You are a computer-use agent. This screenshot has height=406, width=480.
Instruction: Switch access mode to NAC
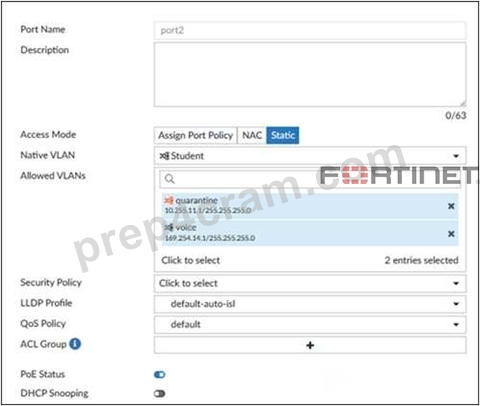252,135
